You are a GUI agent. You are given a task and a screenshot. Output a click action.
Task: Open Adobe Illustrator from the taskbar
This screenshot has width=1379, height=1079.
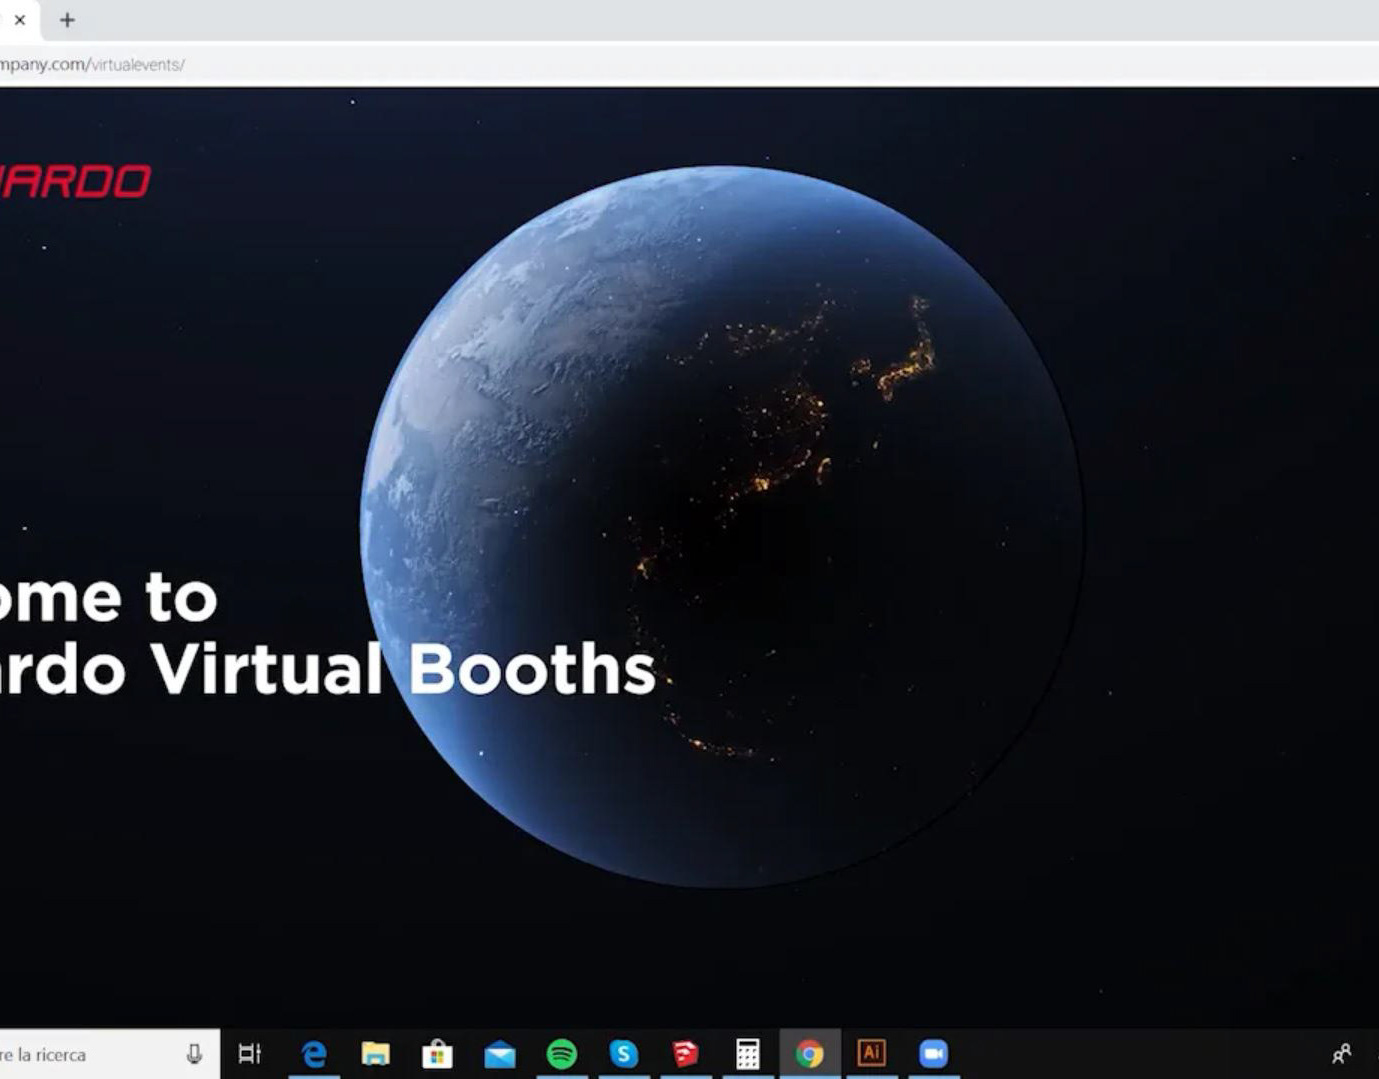click(x=872, y=1053)
